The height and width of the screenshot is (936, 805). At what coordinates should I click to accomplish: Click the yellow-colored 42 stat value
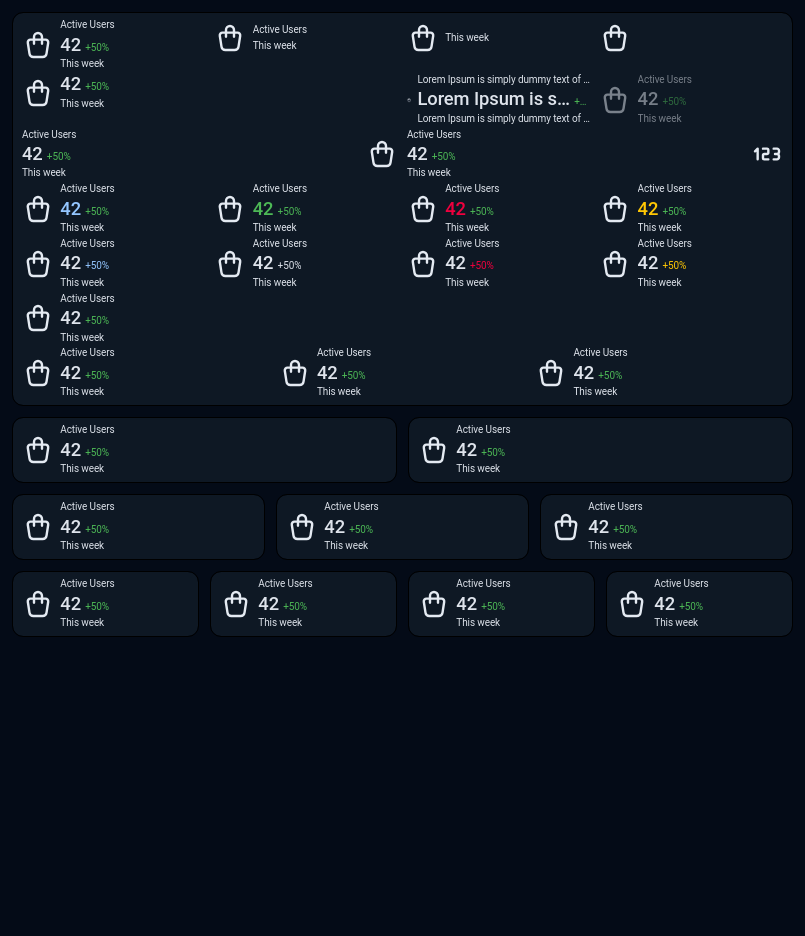tap(648, 209)
